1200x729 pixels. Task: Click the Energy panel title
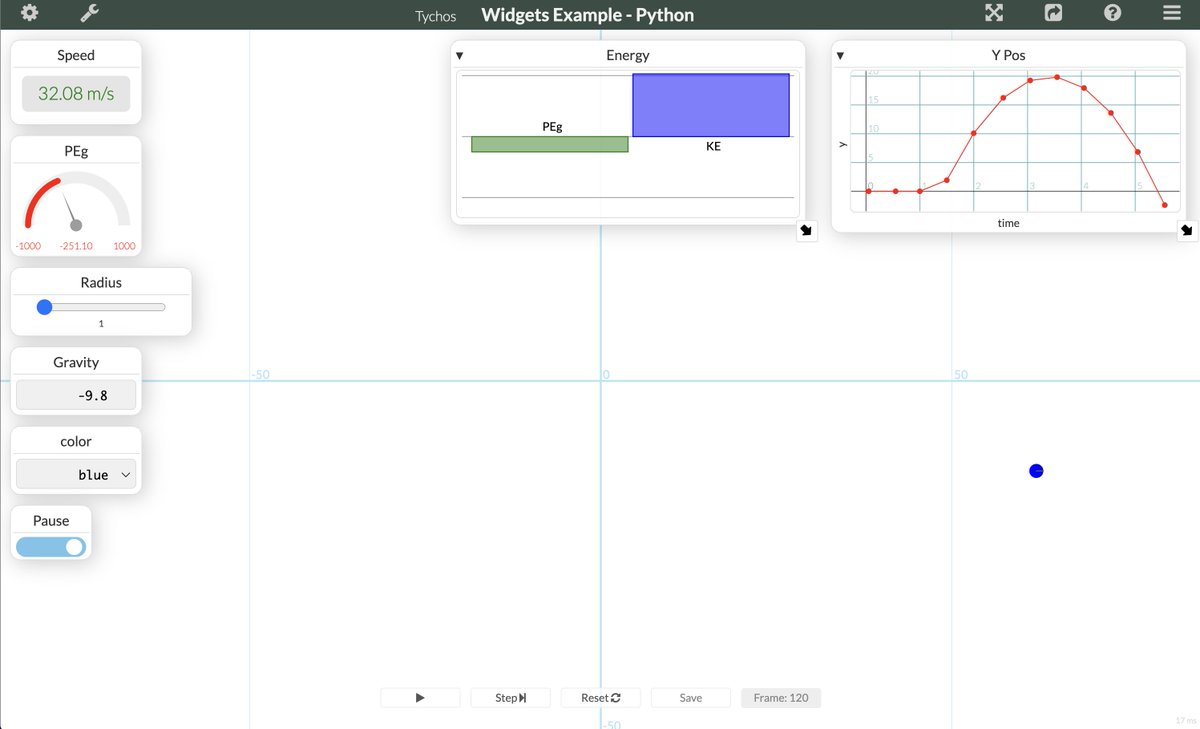click(628, 56)
